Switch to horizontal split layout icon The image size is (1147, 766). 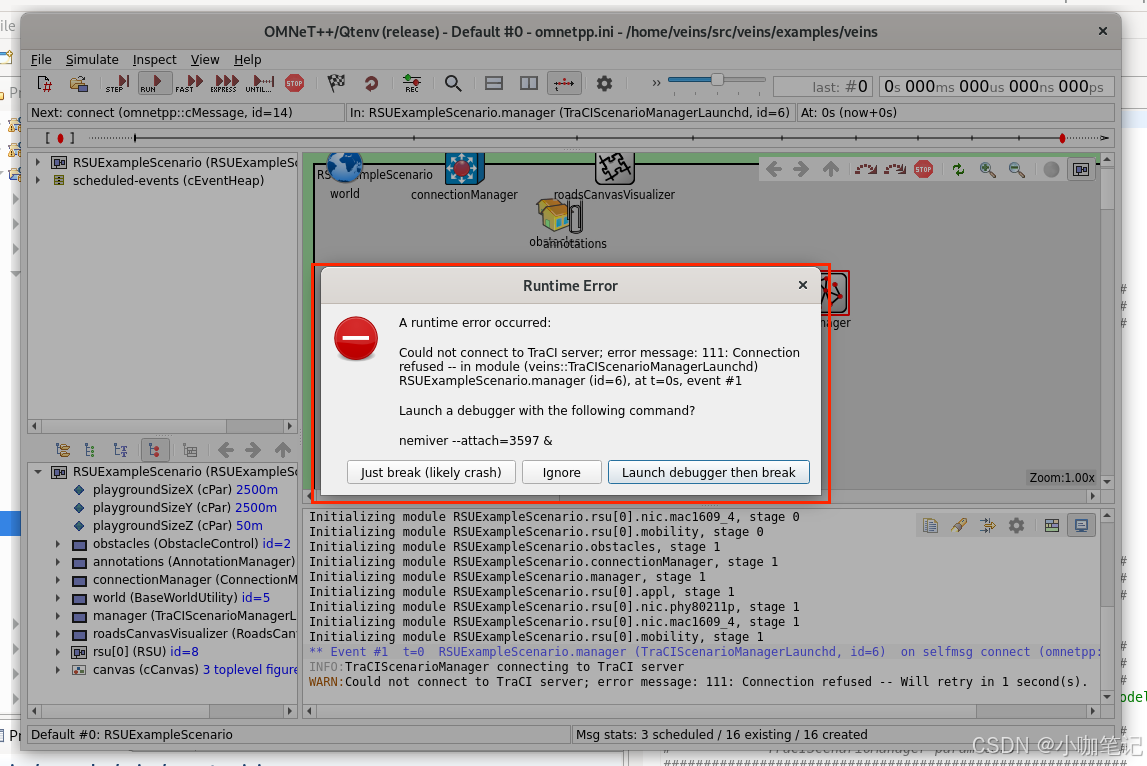494,83
